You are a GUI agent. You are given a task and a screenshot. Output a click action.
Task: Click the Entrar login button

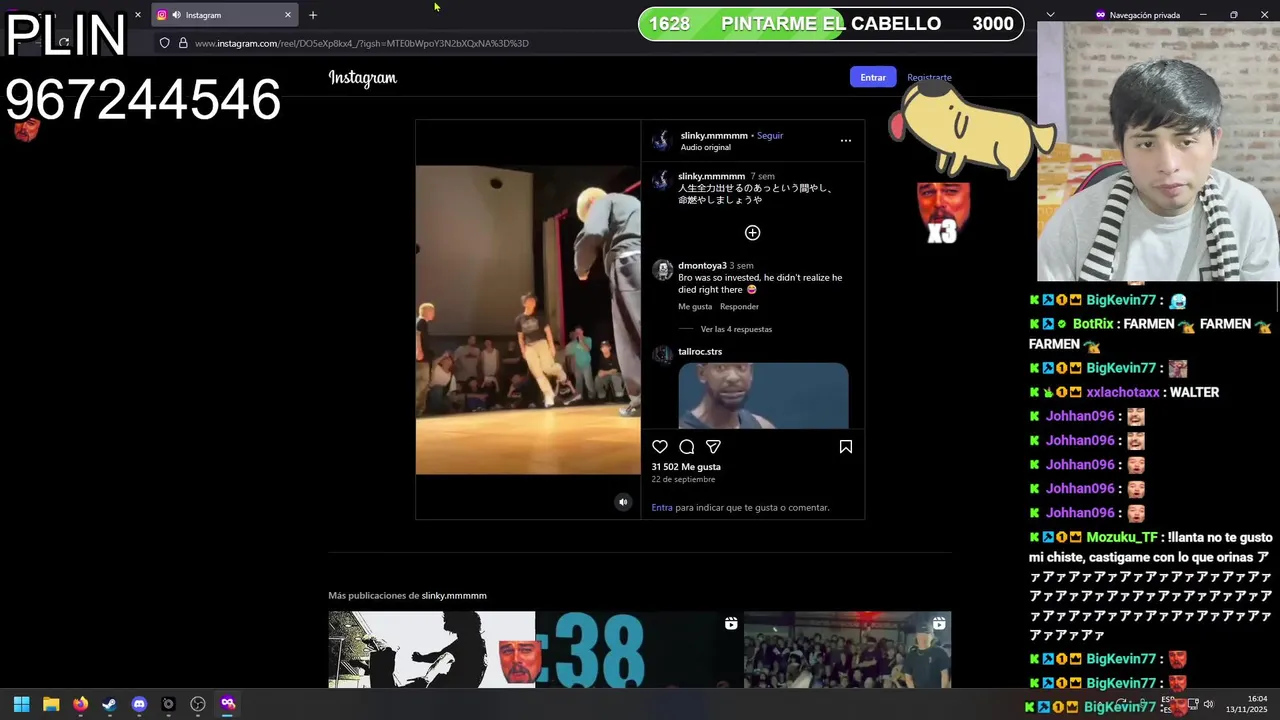pos(873,77)
